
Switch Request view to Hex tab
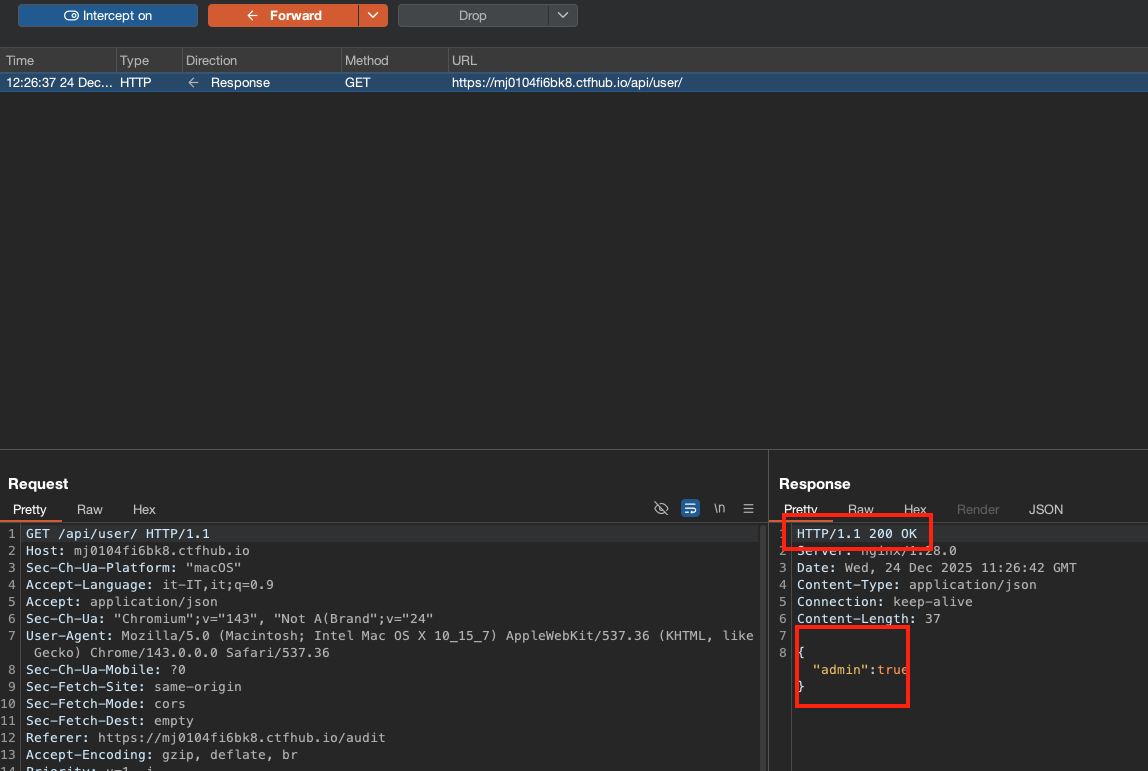(x=144, y=510)
